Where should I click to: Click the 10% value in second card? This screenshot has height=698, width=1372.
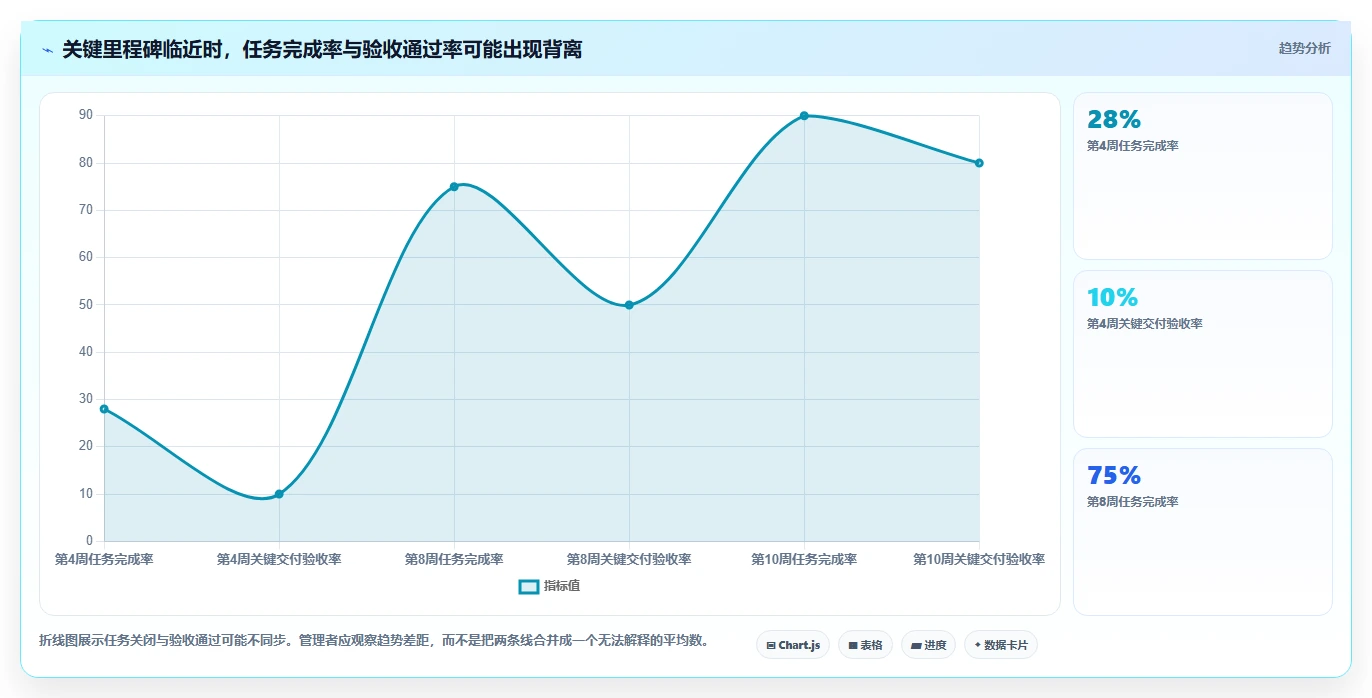(1112, 298)
